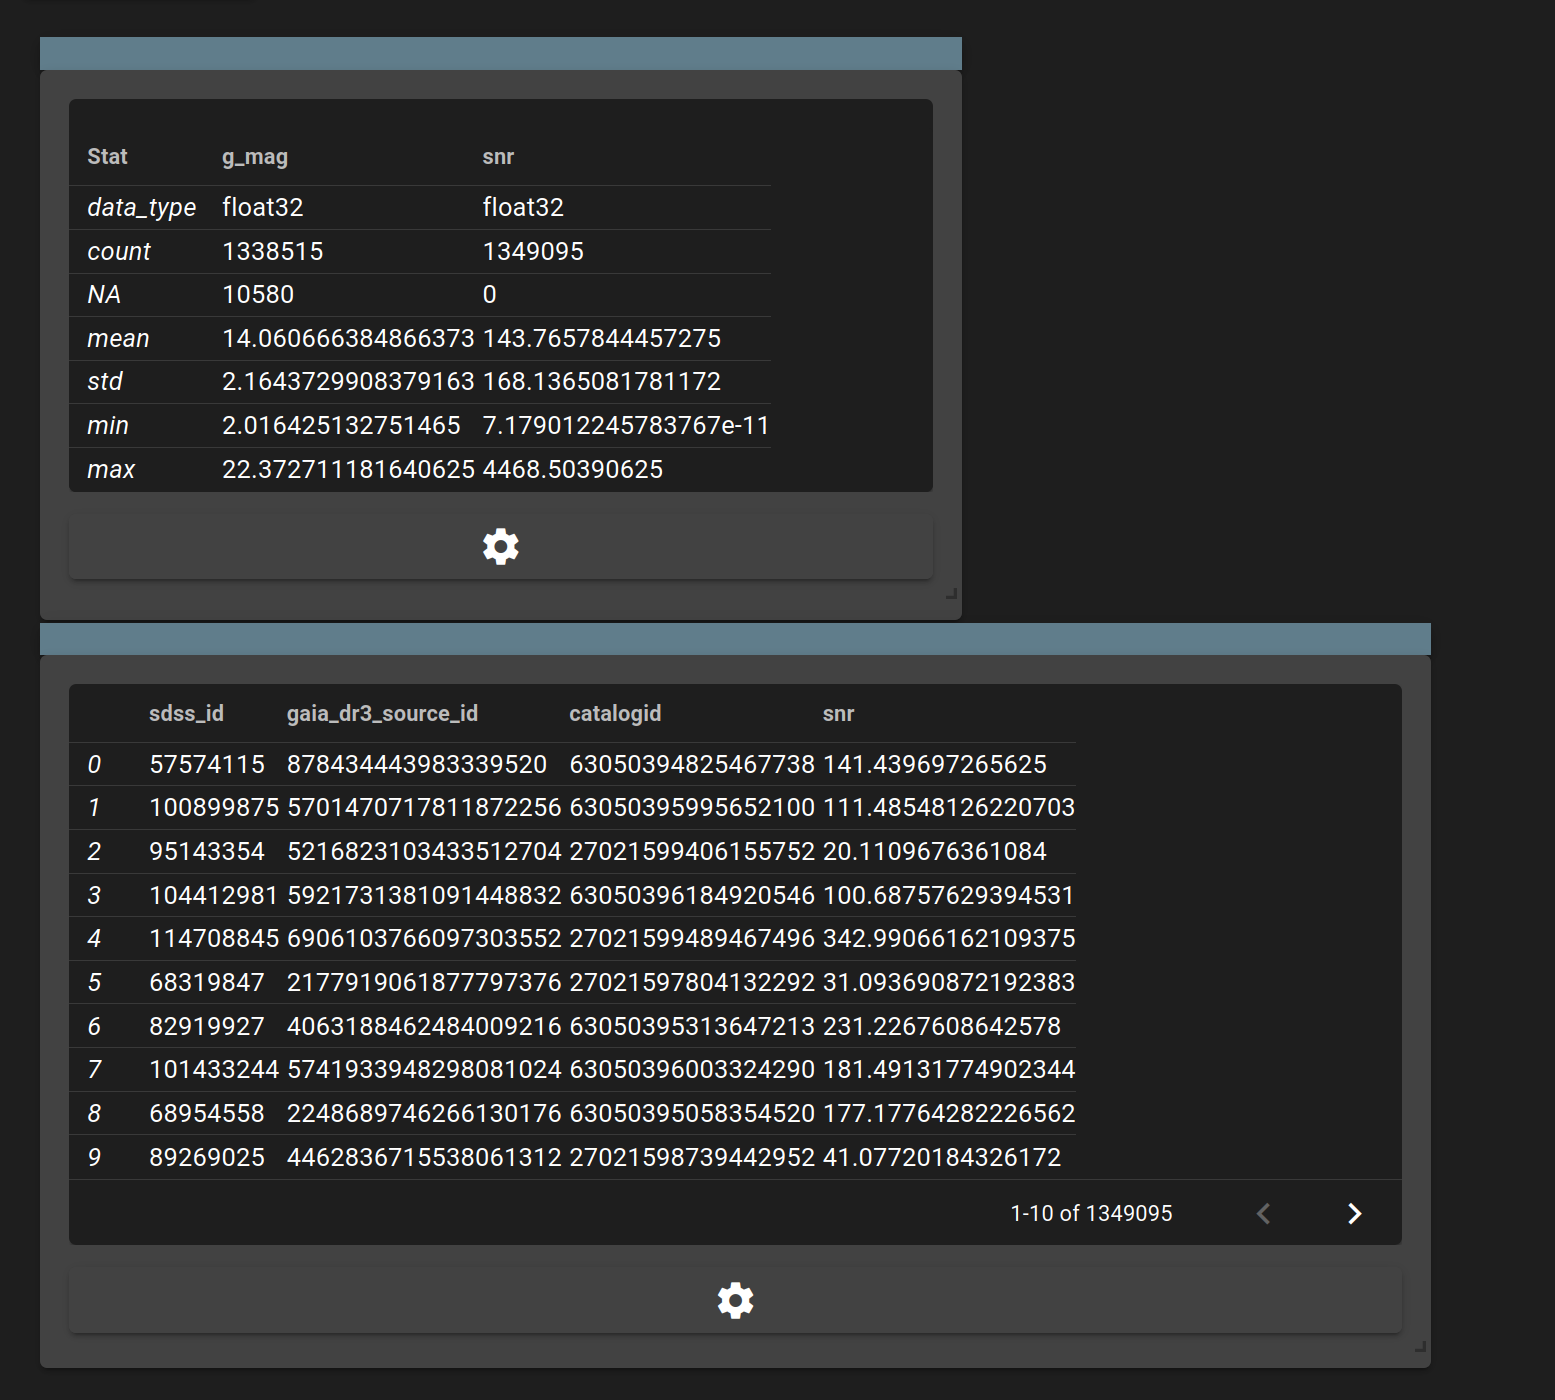Click snr min value 7.179012245783767e-11
The height and width of the screenshot is (1400, 1555).
[x=626, y=425]
